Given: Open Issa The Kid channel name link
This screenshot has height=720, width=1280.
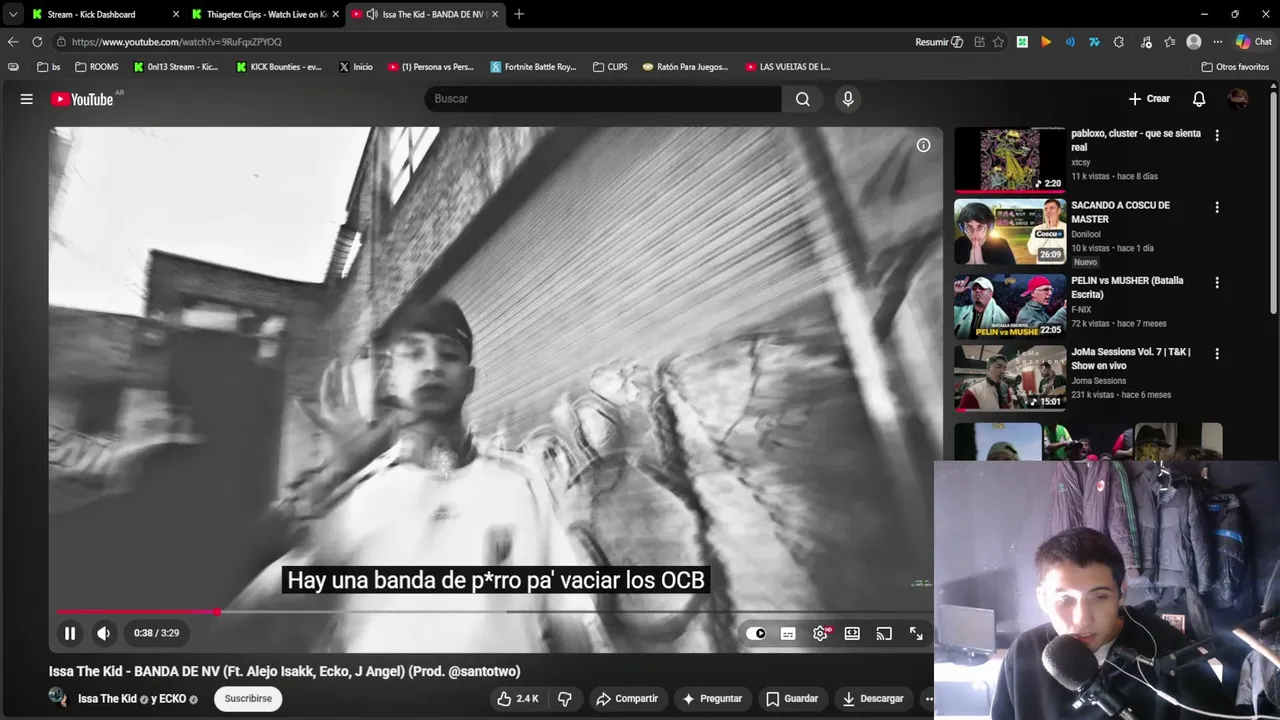Looking at the screenshot, I should pyautogui.click(x=107, y=699).
